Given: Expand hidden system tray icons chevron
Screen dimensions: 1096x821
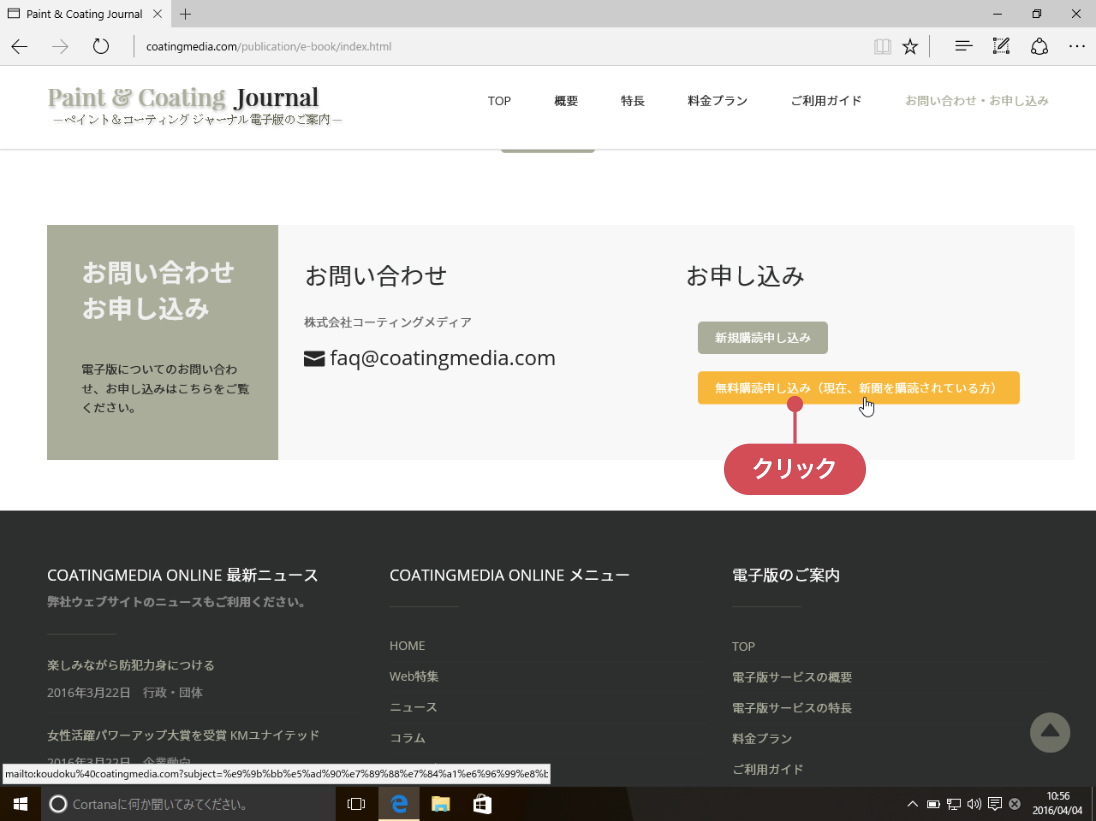Looking at the screenshot, I should pos(912,803).
